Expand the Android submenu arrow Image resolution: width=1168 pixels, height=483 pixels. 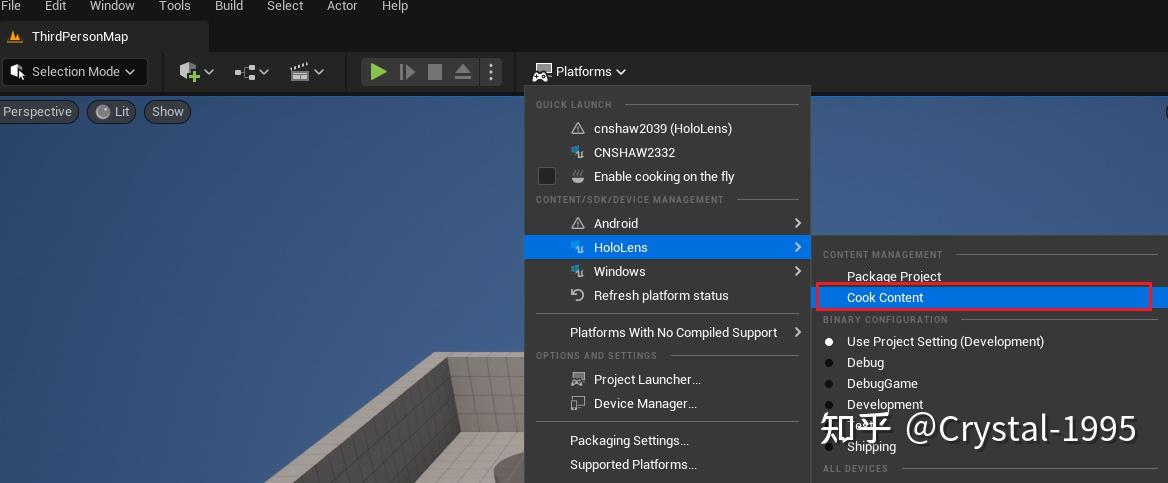797,223
